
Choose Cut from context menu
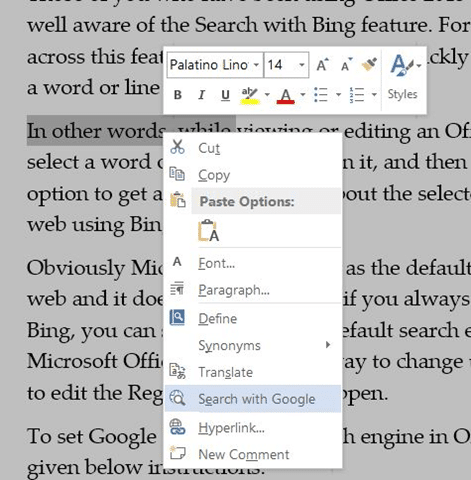[253, 148]
